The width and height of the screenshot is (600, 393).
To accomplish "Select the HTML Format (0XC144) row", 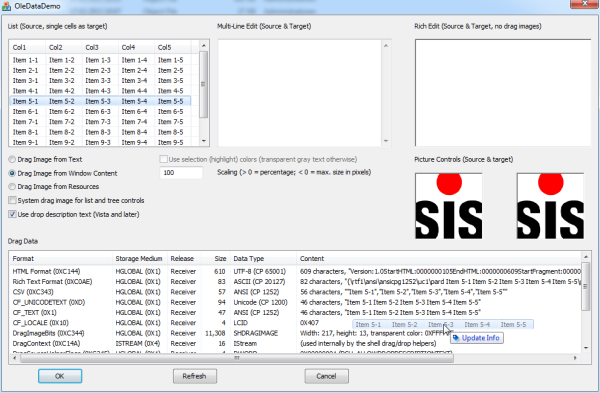I will pos(295,271).
